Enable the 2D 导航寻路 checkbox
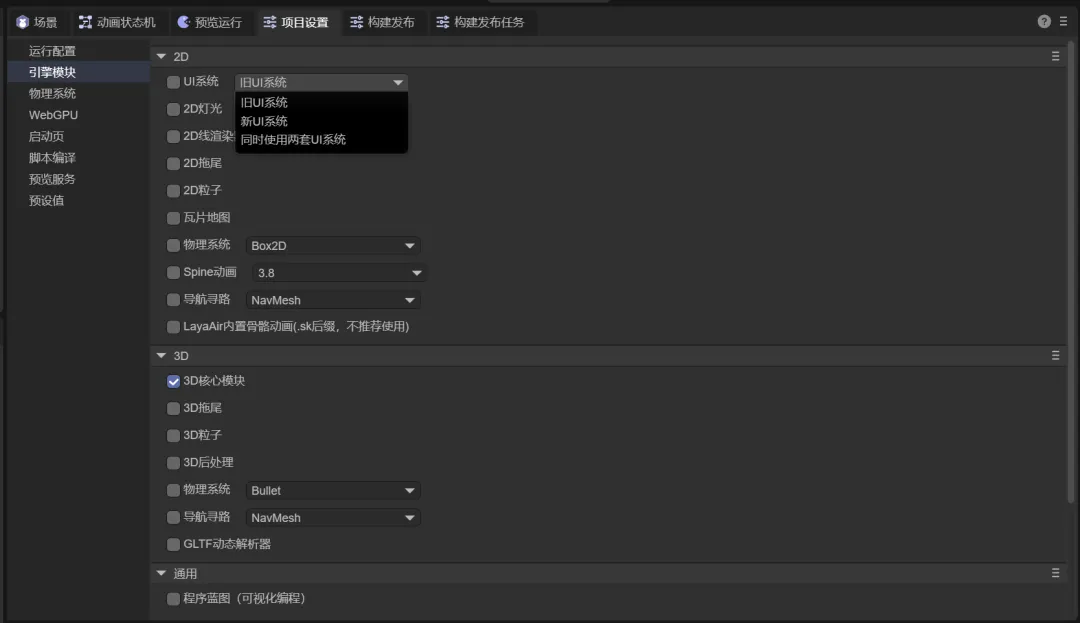 tap(174, 300)
